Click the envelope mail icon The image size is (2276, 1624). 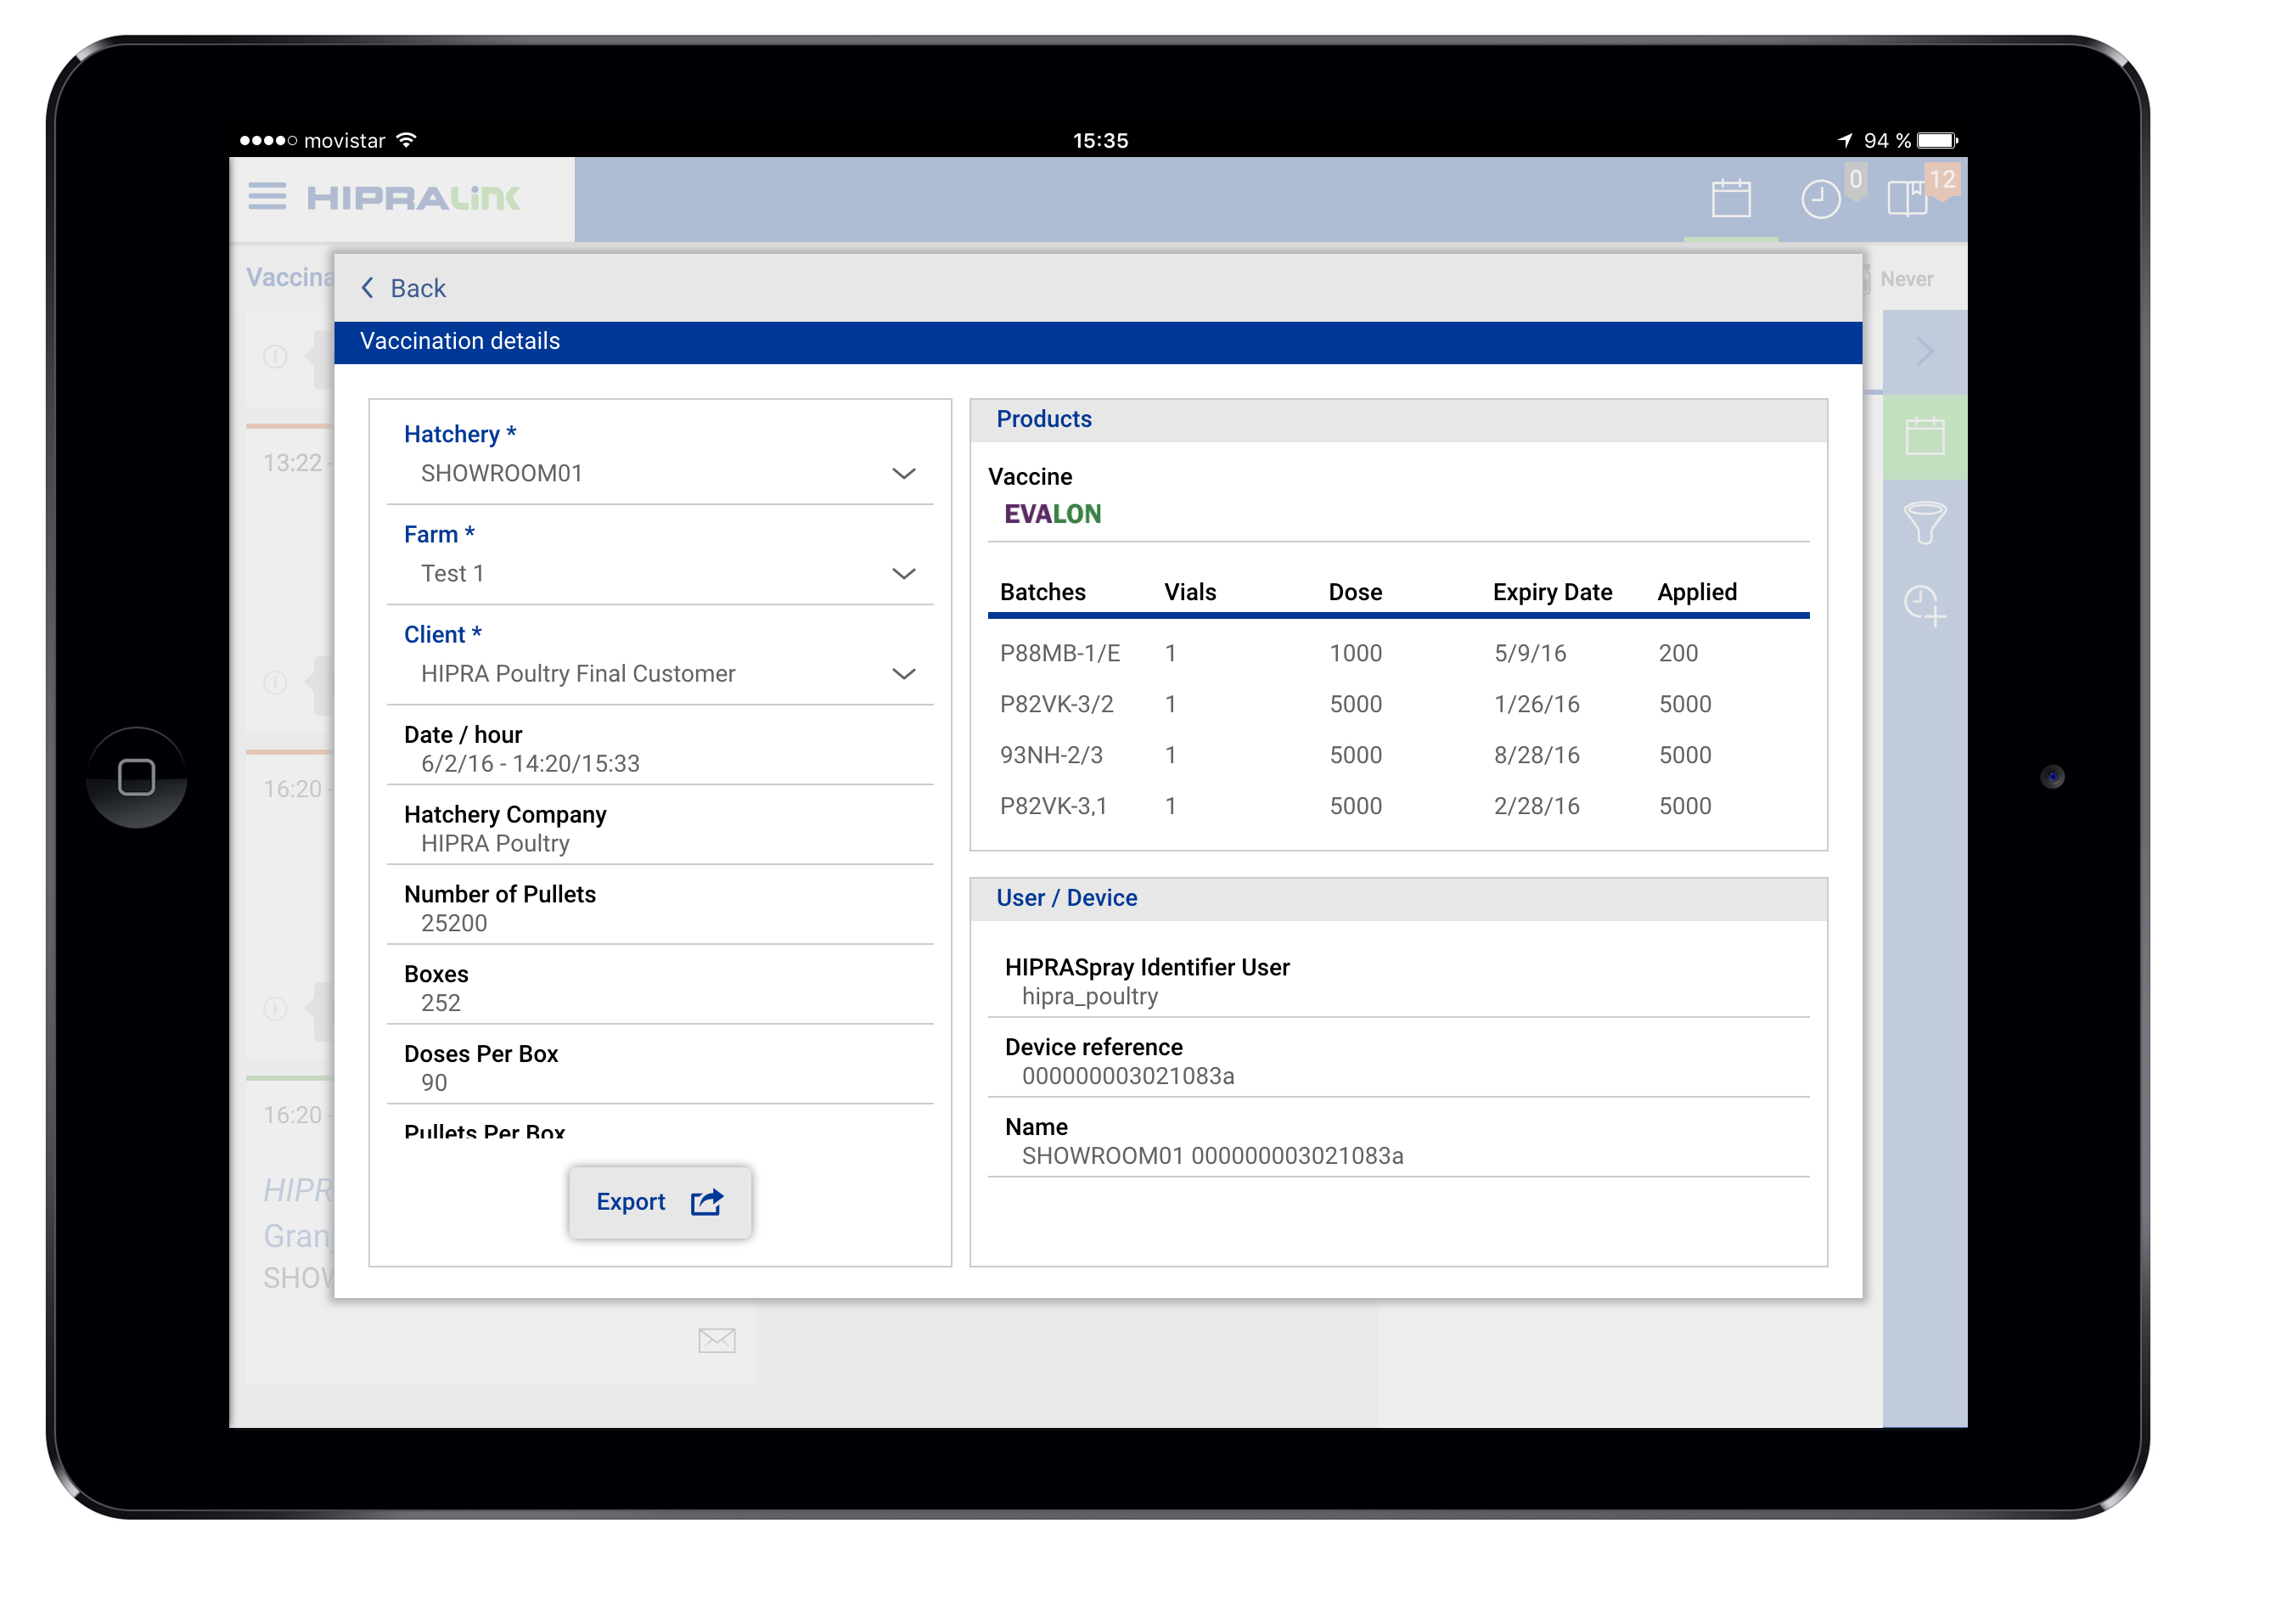coord(716,1340)
